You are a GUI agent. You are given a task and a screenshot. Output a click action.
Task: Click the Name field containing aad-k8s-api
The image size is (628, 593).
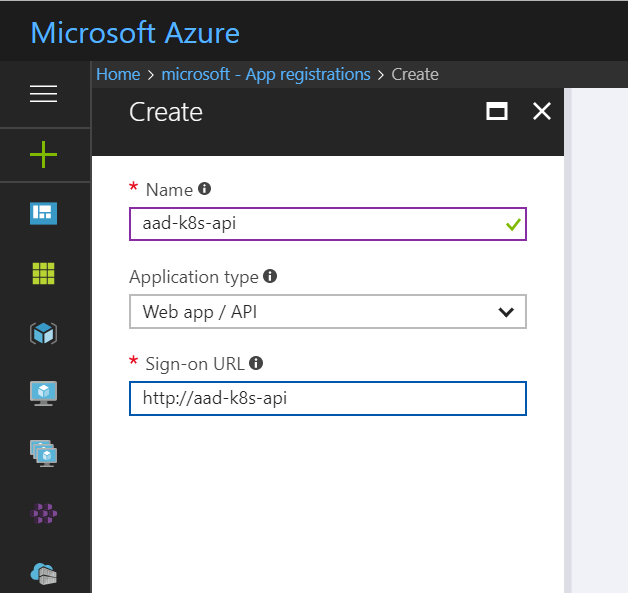[315, 224]
